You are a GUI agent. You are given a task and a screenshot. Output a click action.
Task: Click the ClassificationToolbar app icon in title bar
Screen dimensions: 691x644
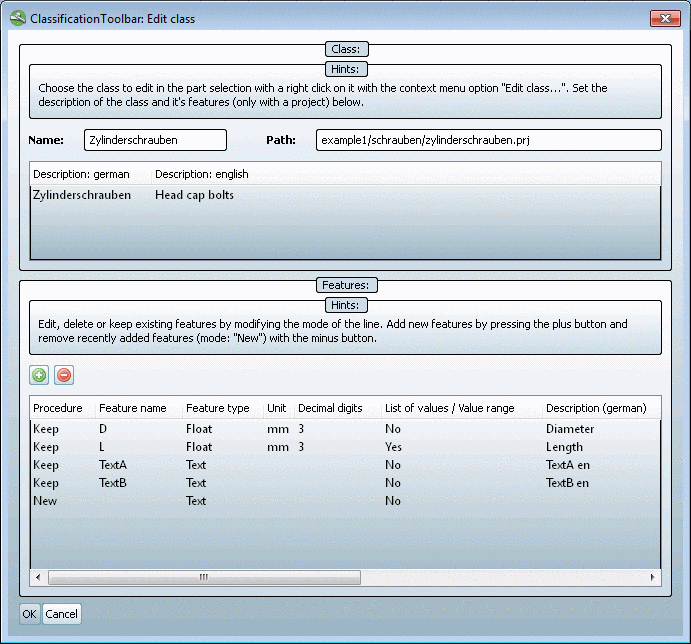click(x=18, y=19)
